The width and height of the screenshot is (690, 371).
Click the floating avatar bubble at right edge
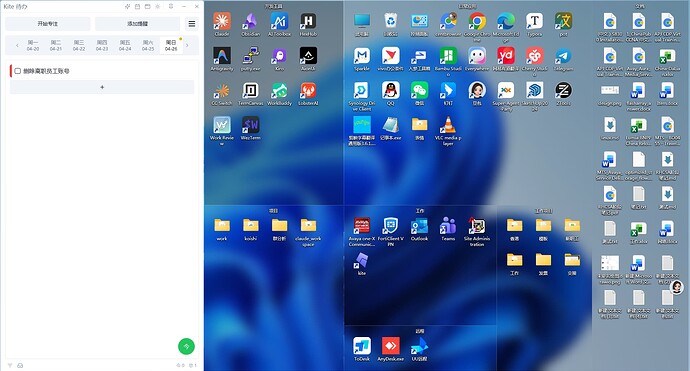(x=677, y=287)
